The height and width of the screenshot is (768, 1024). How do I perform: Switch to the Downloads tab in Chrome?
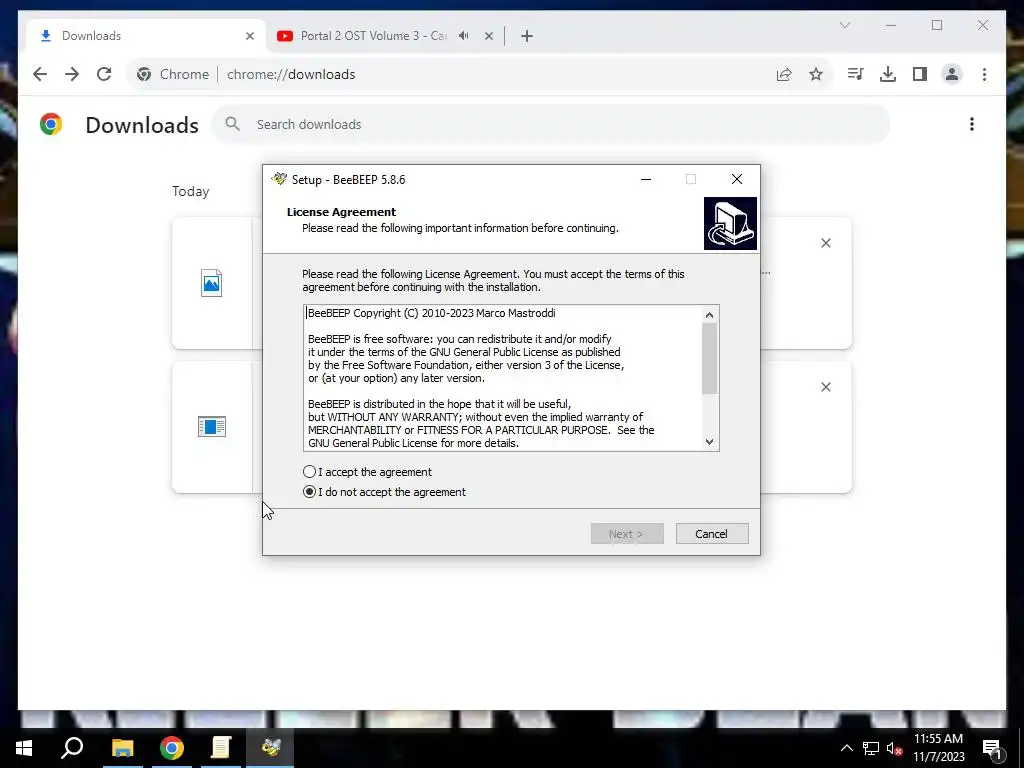tap(145, 36)
